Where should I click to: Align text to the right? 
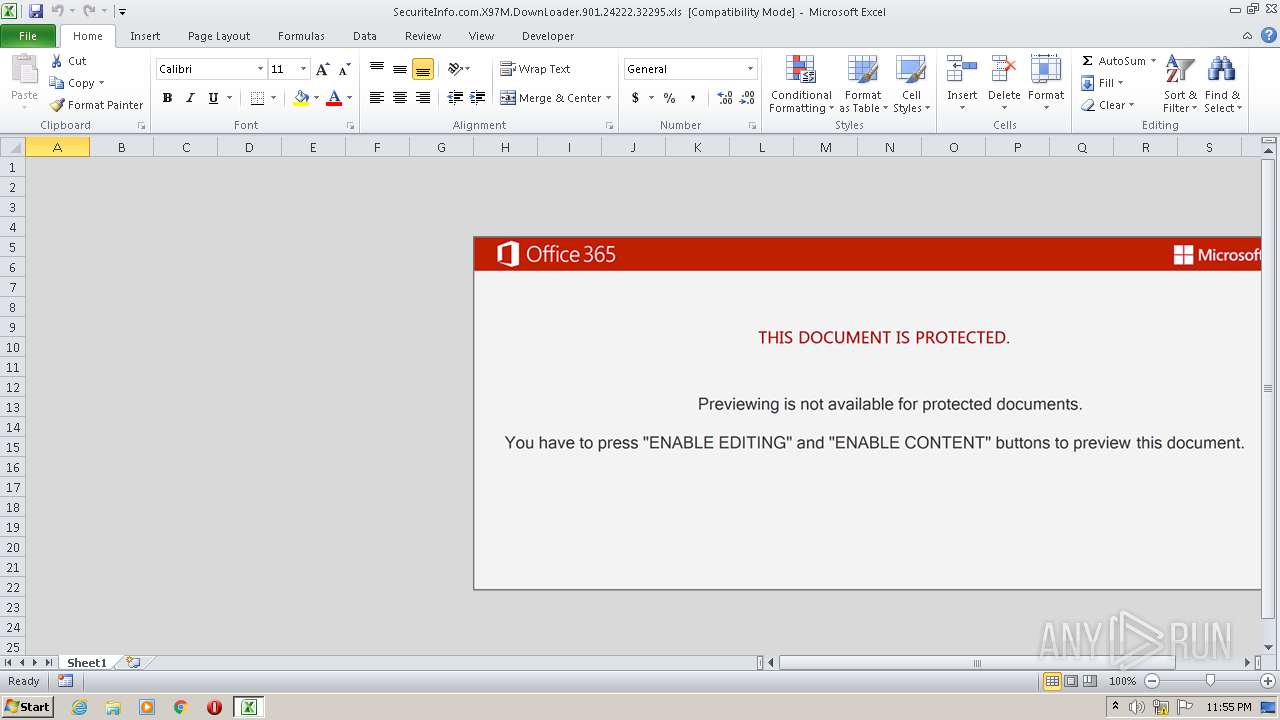pos(423,98)
